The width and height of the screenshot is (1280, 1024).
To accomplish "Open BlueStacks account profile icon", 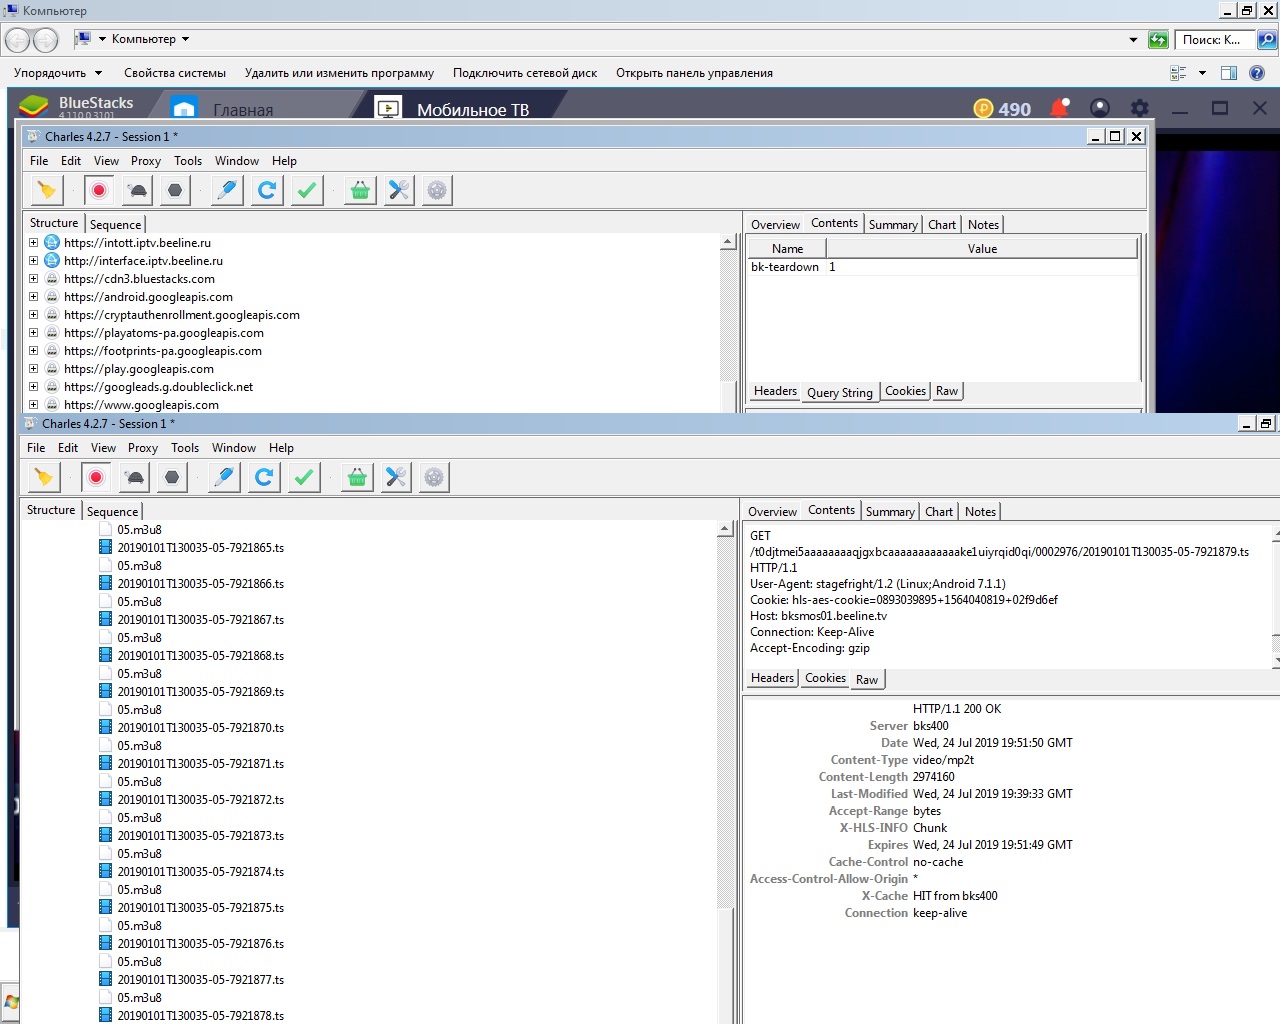I will (1099, 108).
